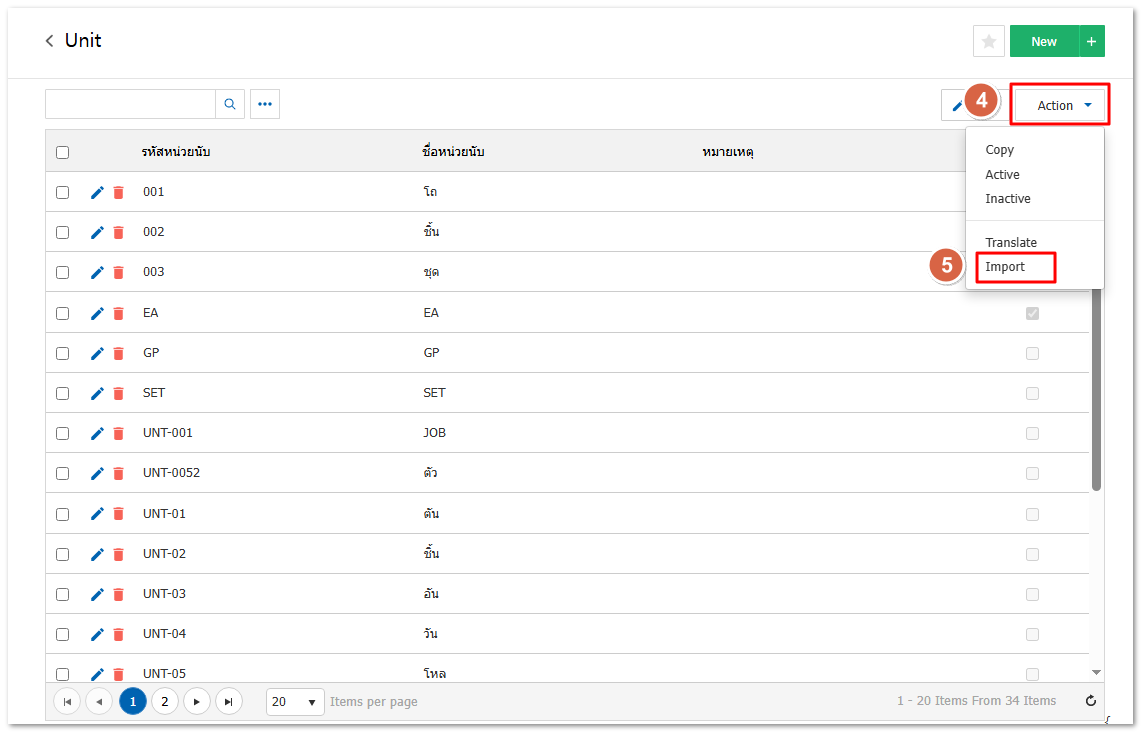Edit the SET unit using pencil icon
The width and height of the screenshot is (1141, 732).
(x=97, y=393)
